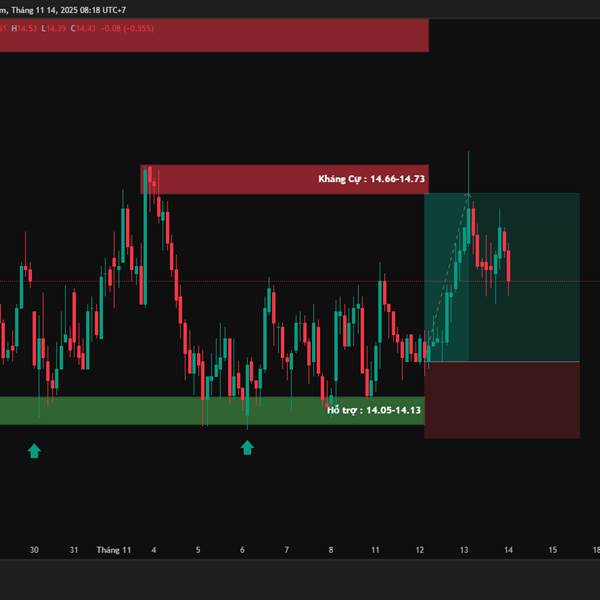Click date label 11 on the time axis
The width and height of the screenshot is (600, 600).
coord(375,550)
